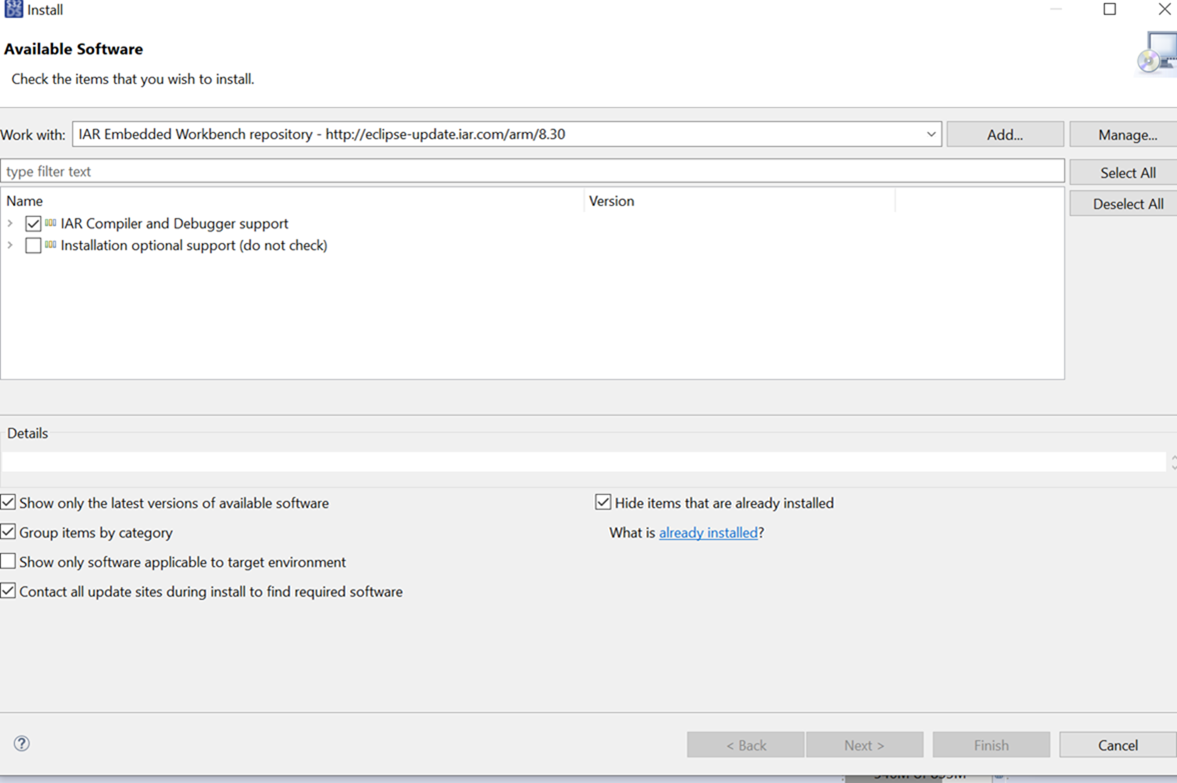The width and height of the screenshot is (1177, 783).
Task: Select Installation optional support (do not check) row
Action: (x=194, y=245)
